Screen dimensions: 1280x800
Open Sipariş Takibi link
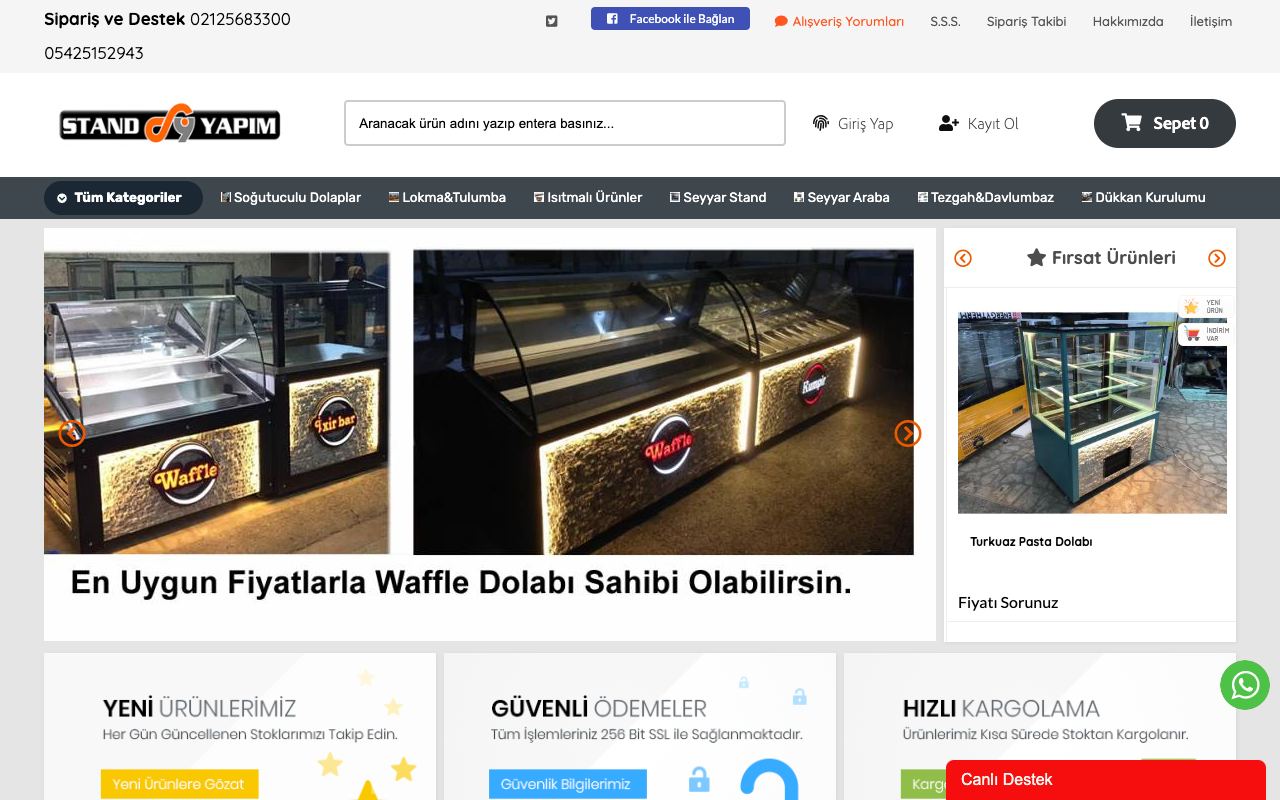(1026, 21)
